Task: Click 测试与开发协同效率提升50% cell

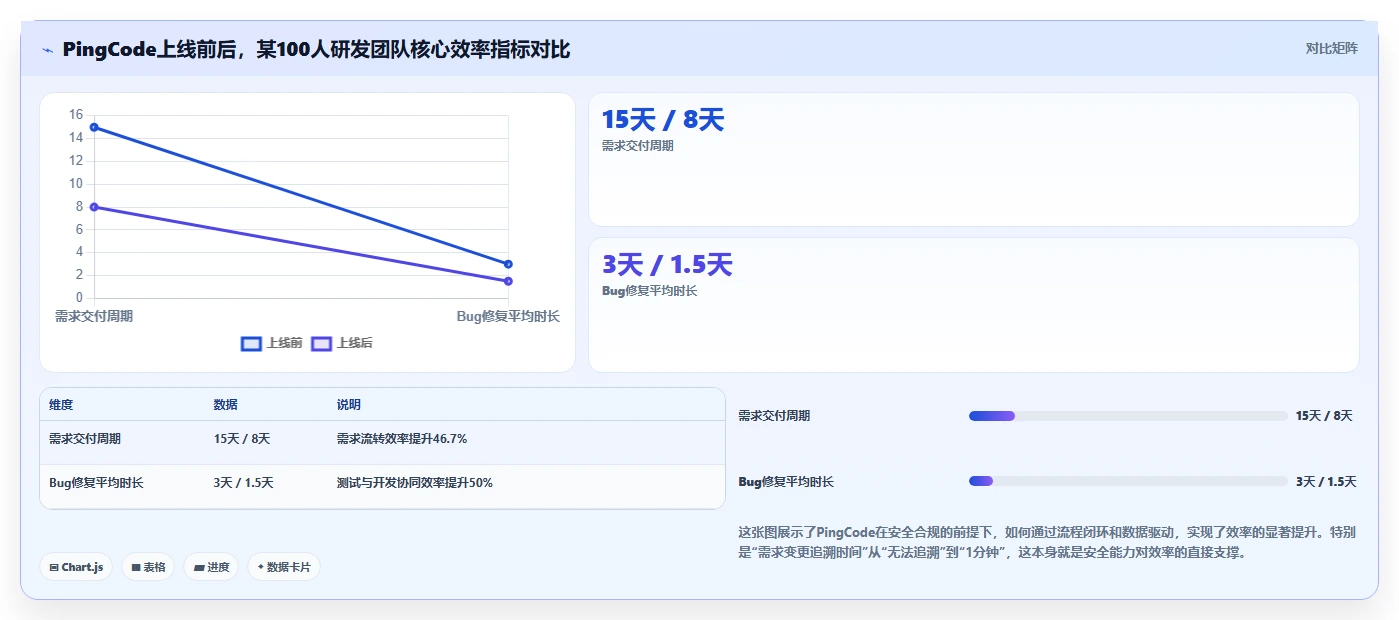Action: pos(415,483)
